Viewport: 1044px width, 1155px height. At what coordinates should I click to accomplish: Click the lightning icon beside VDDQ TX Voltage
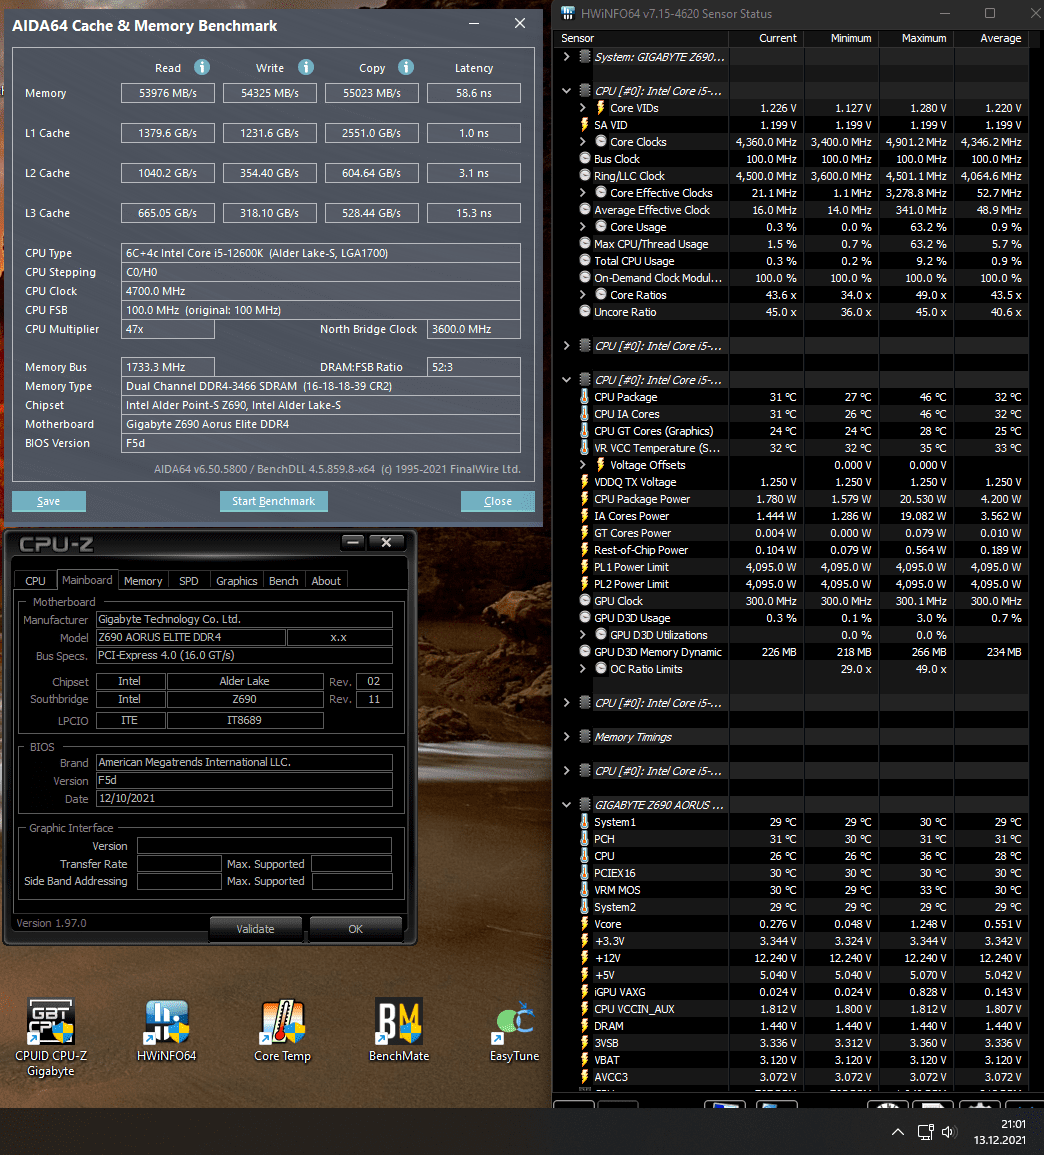585,482
